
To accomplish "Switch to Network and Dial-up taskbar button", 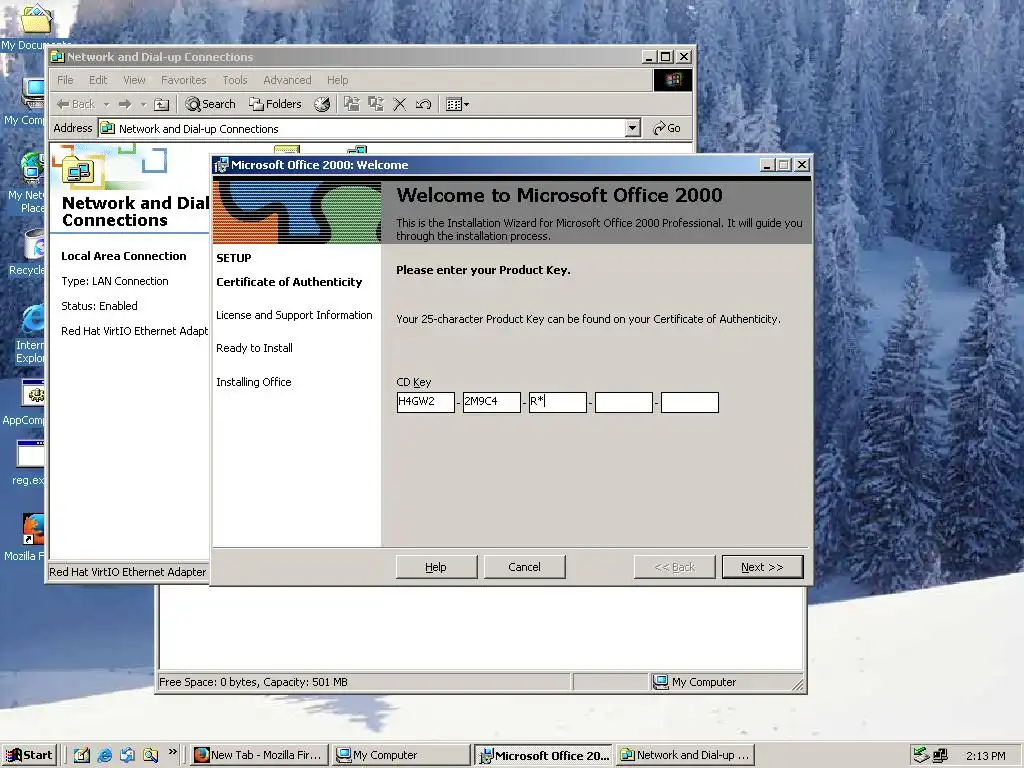I will point(686,755).
